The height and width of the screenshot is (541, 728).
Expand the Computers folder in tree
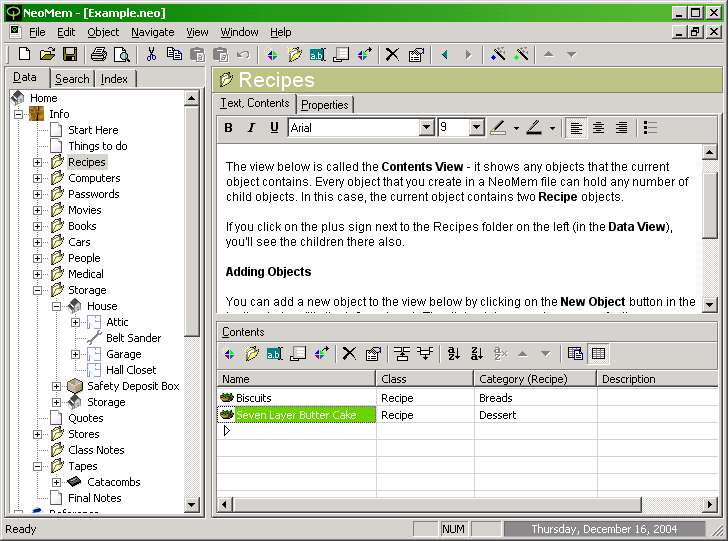click(38, 178)
